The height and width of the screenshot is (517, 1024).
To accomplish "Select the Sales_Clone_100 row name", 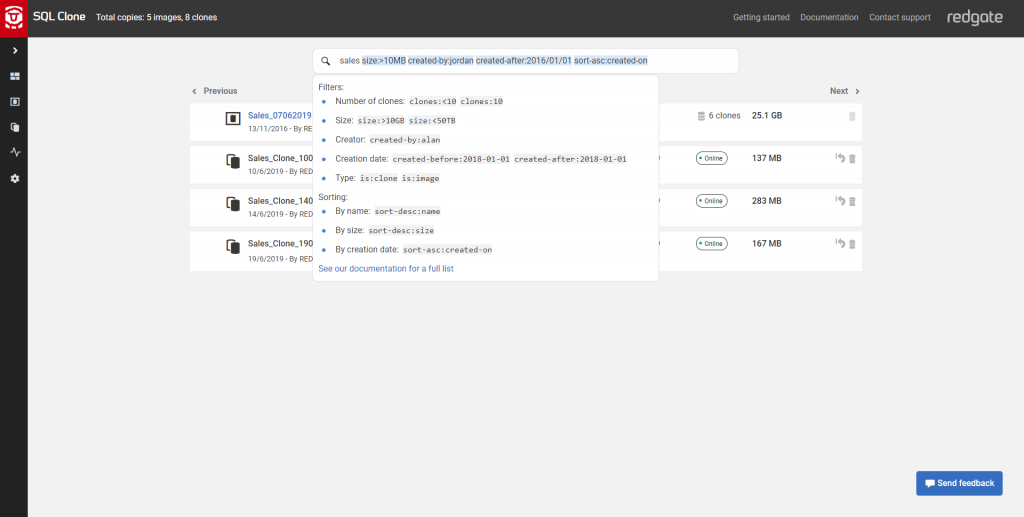I will pos(280,158).
